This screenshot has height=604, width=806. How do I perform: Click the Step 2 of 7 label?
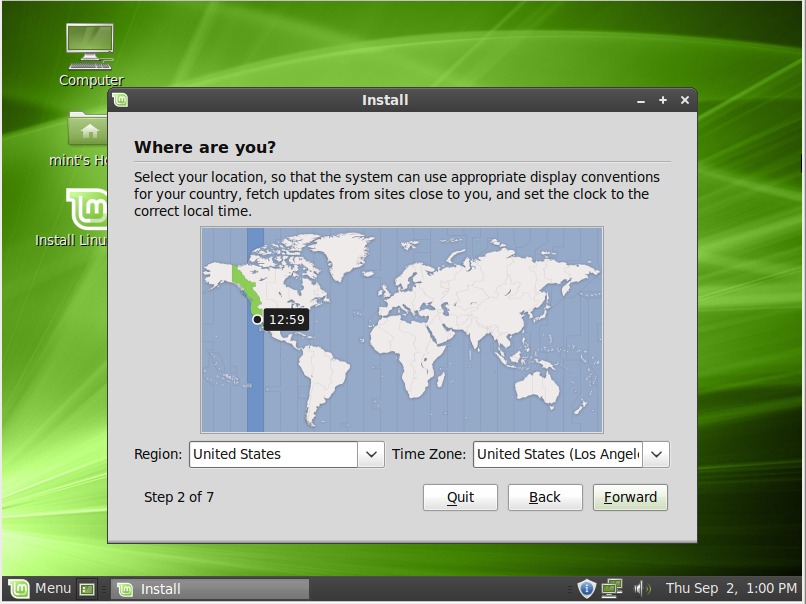[x=179, y=497]
